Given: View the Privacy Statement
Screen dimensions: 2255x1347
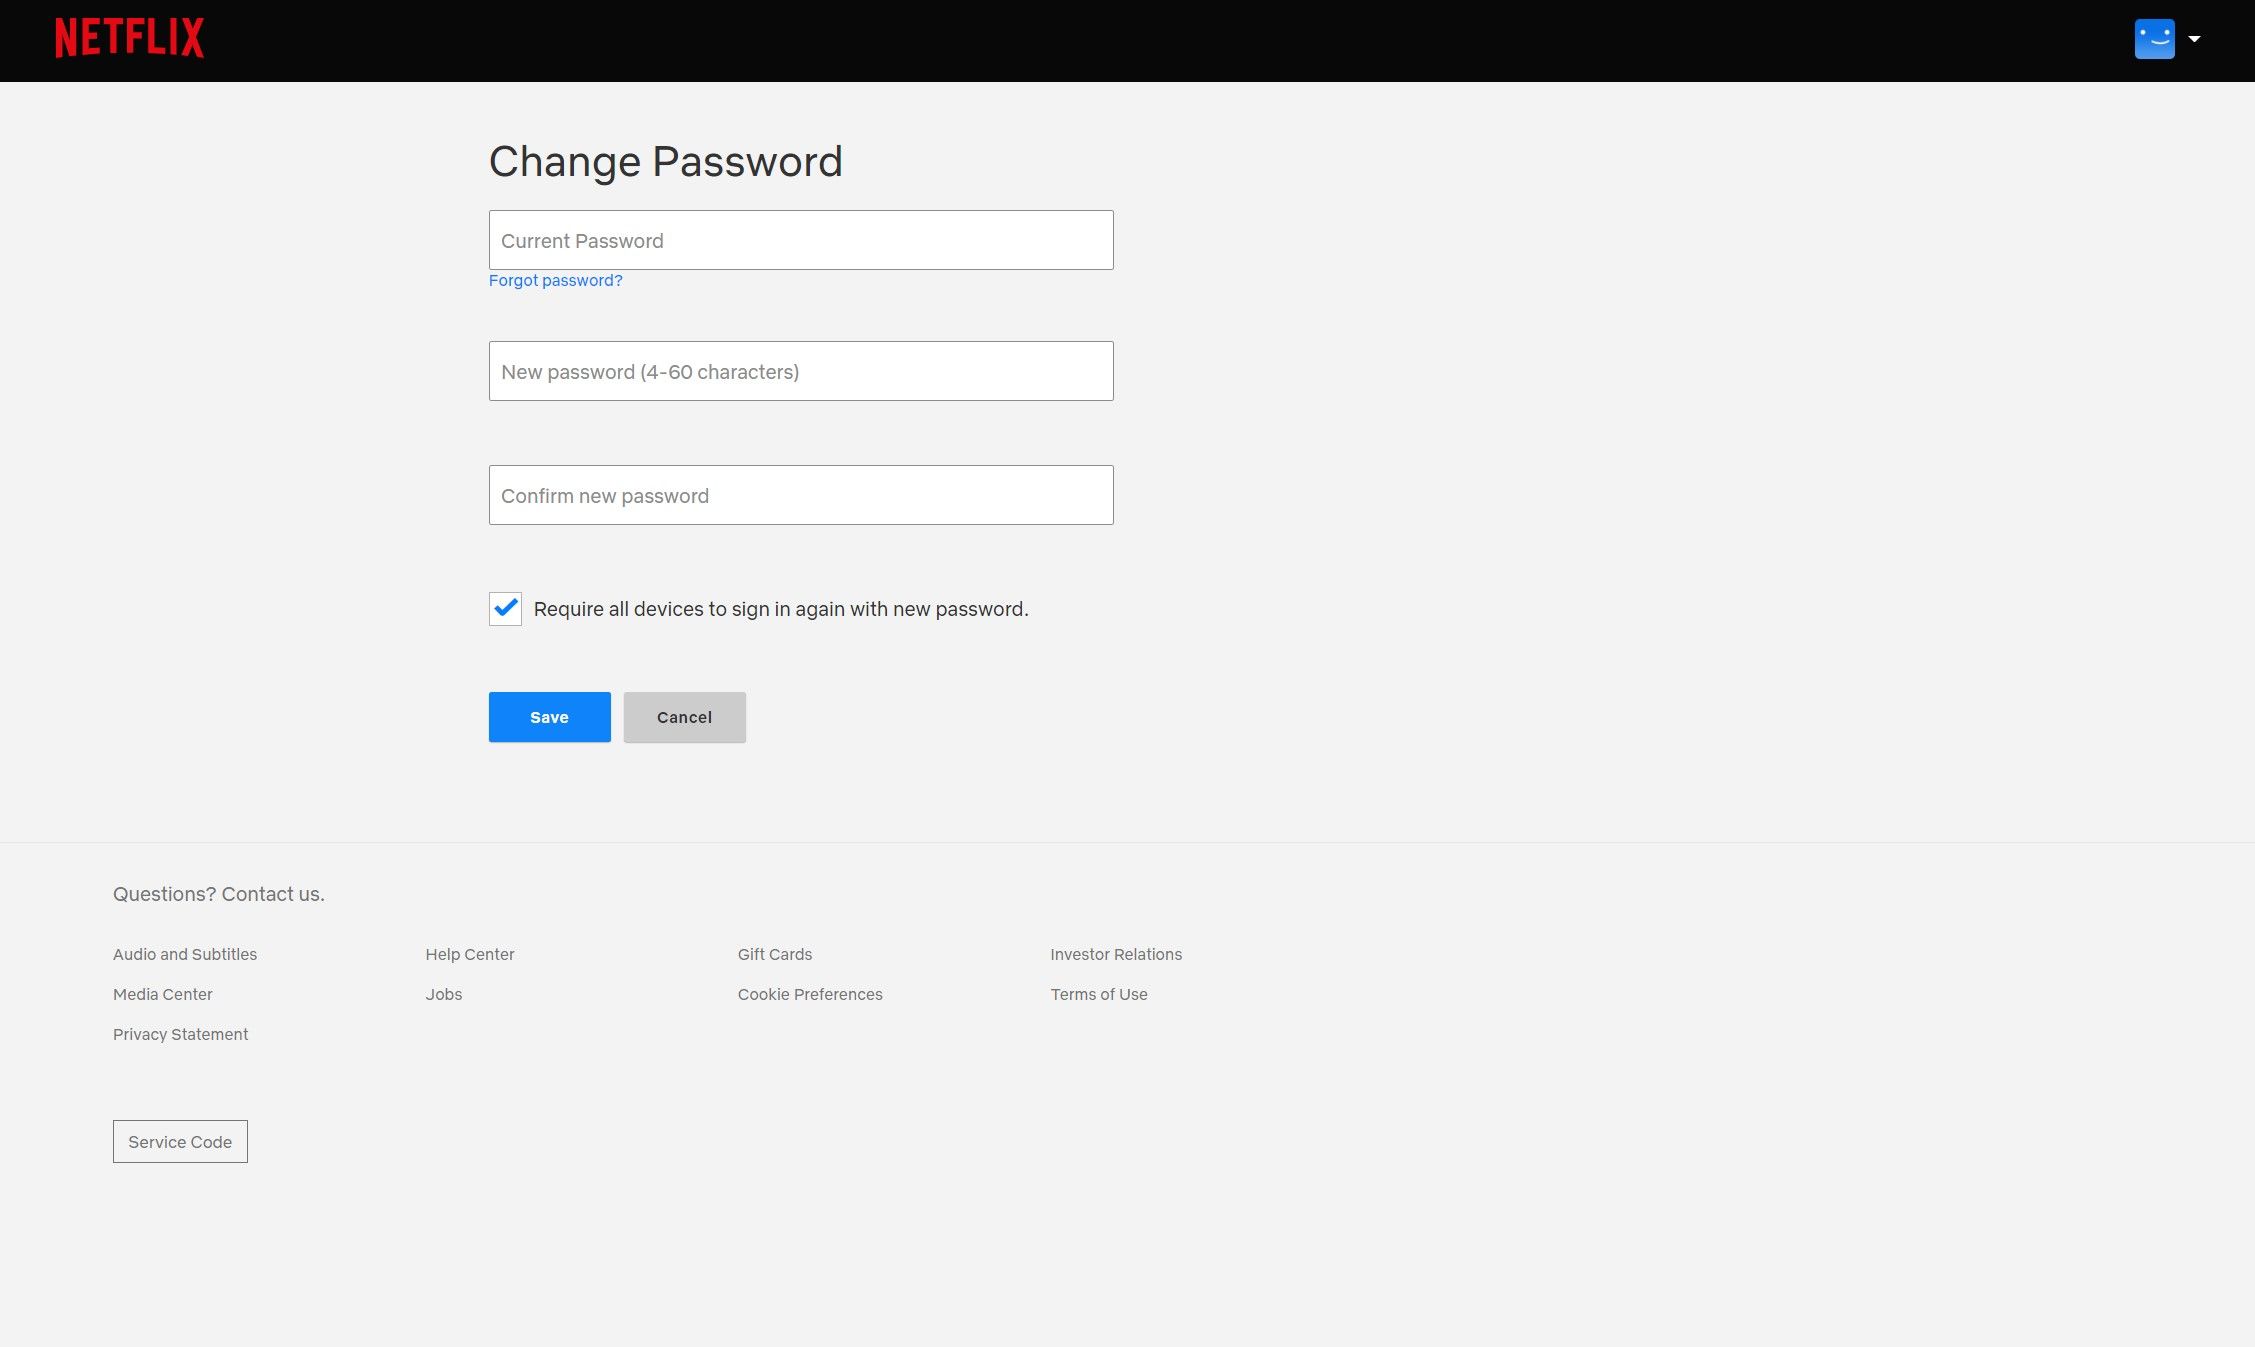Looking at the screenshot, I should click(x=180, y=1034).
